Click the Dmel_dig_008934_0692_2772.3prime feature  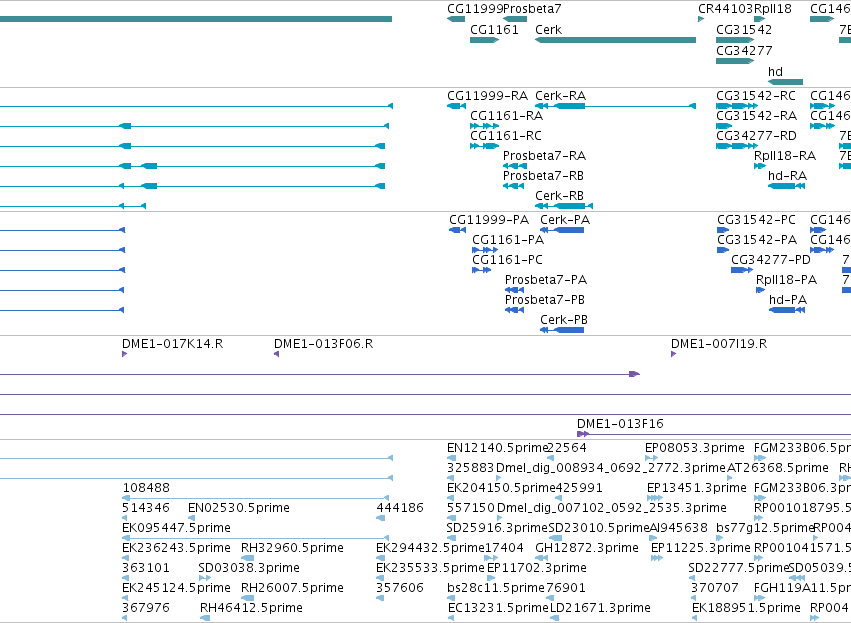(499, 478)
